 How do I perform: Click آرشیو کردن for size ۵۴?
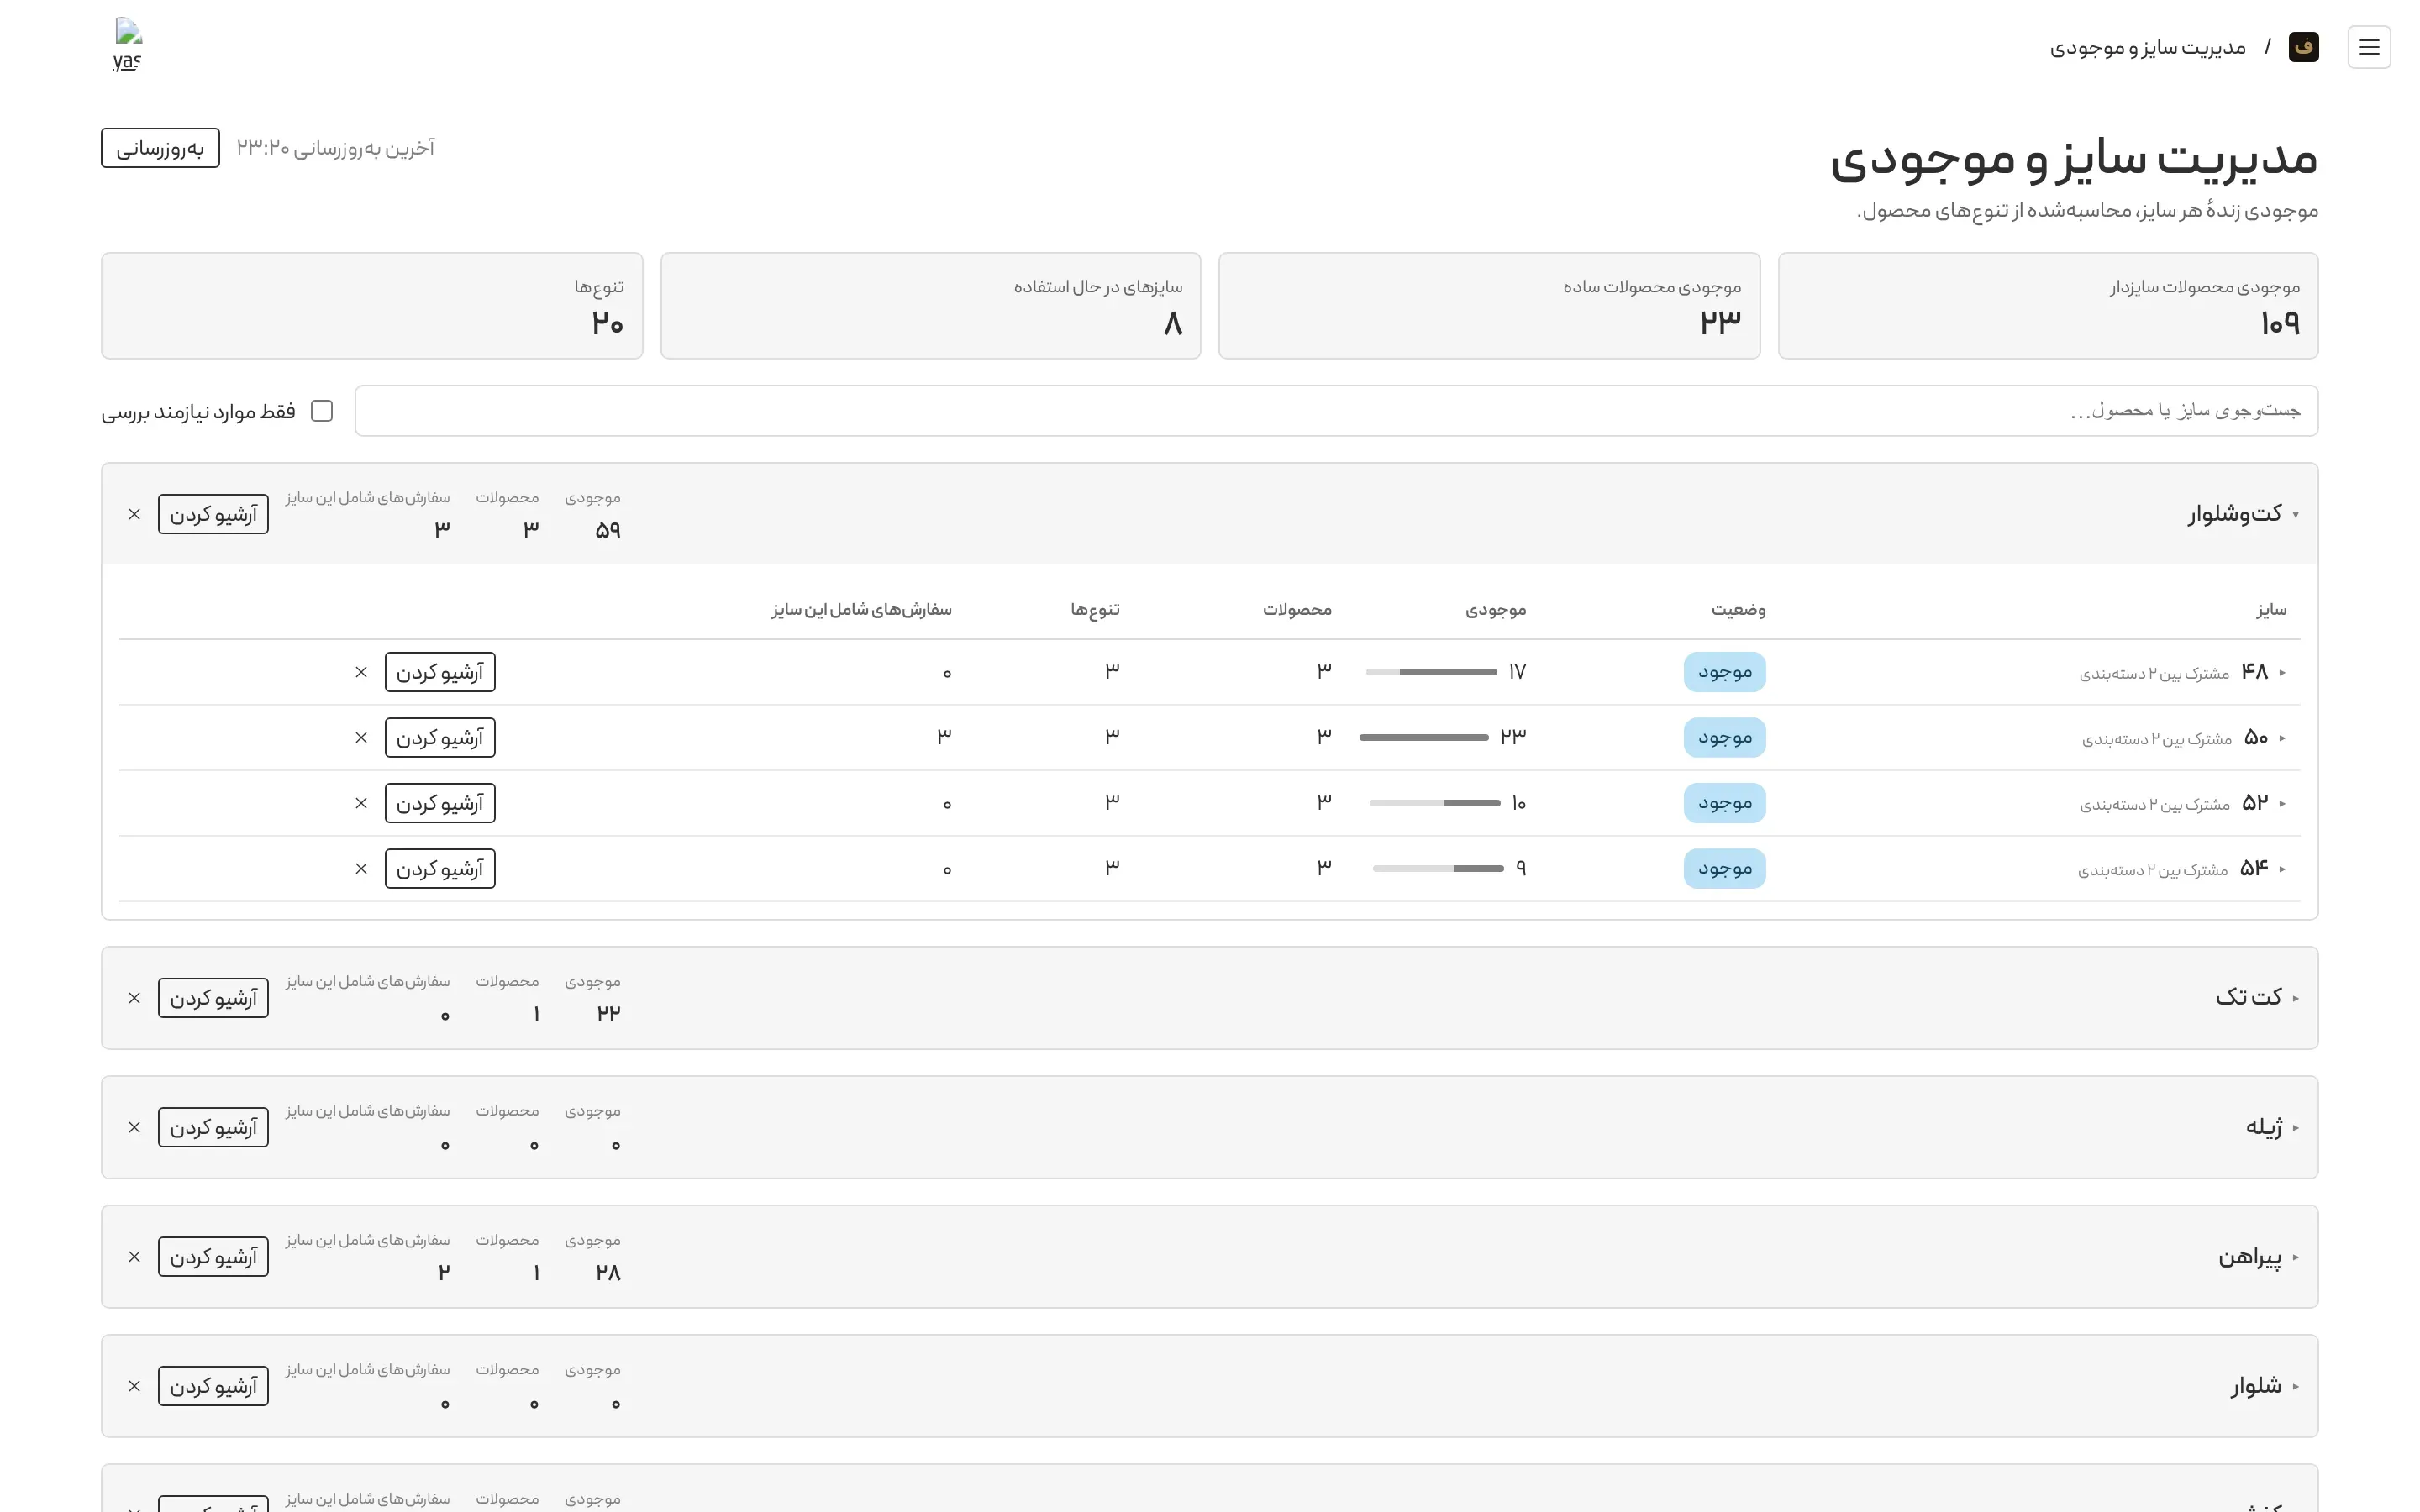[440, 869]
